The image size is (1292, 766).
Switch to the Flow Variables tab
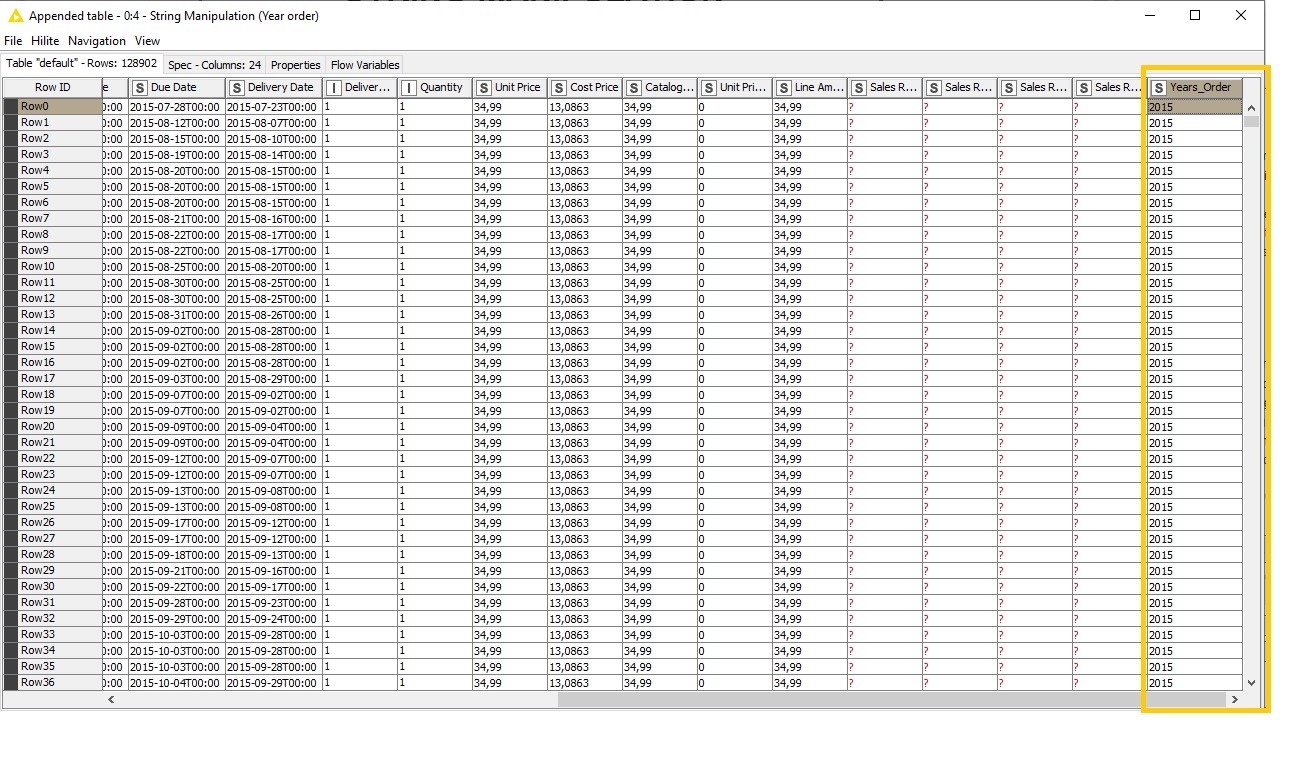pos(365,65)
